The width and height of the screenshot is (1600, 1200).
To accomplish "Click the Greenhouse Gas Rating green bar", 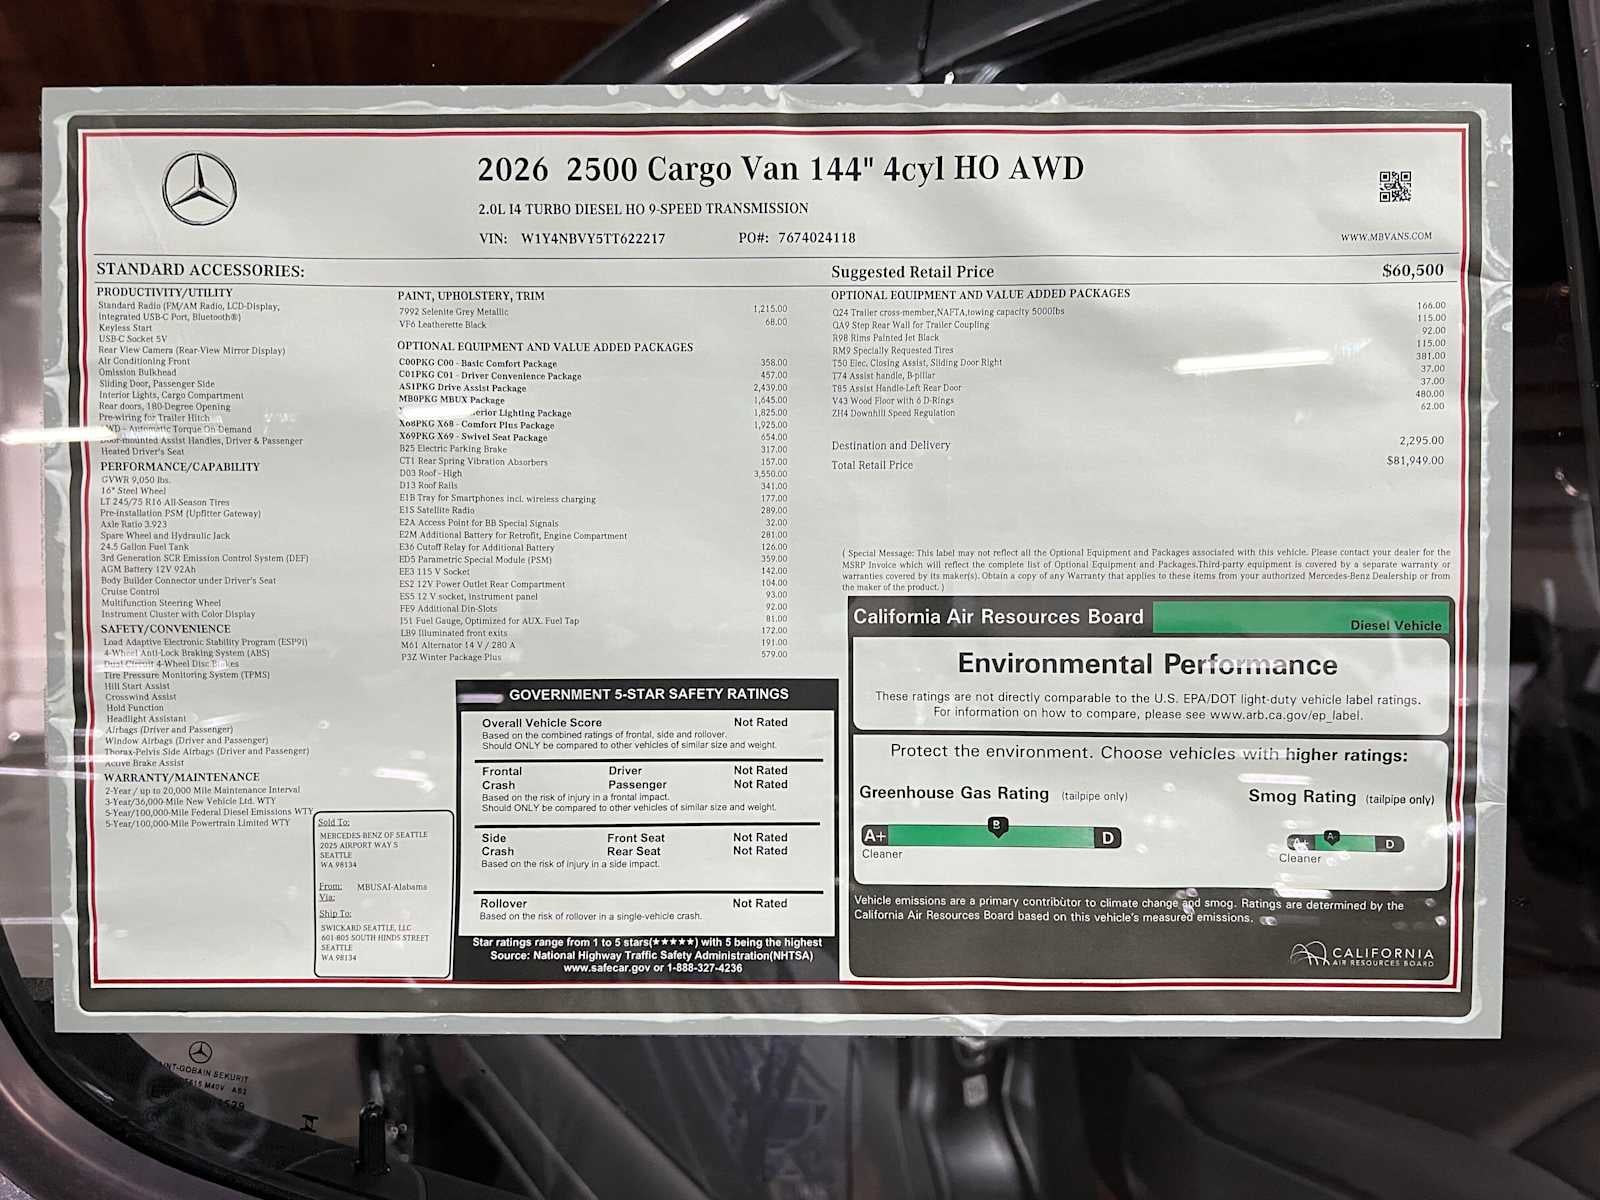I will [991, 837].
